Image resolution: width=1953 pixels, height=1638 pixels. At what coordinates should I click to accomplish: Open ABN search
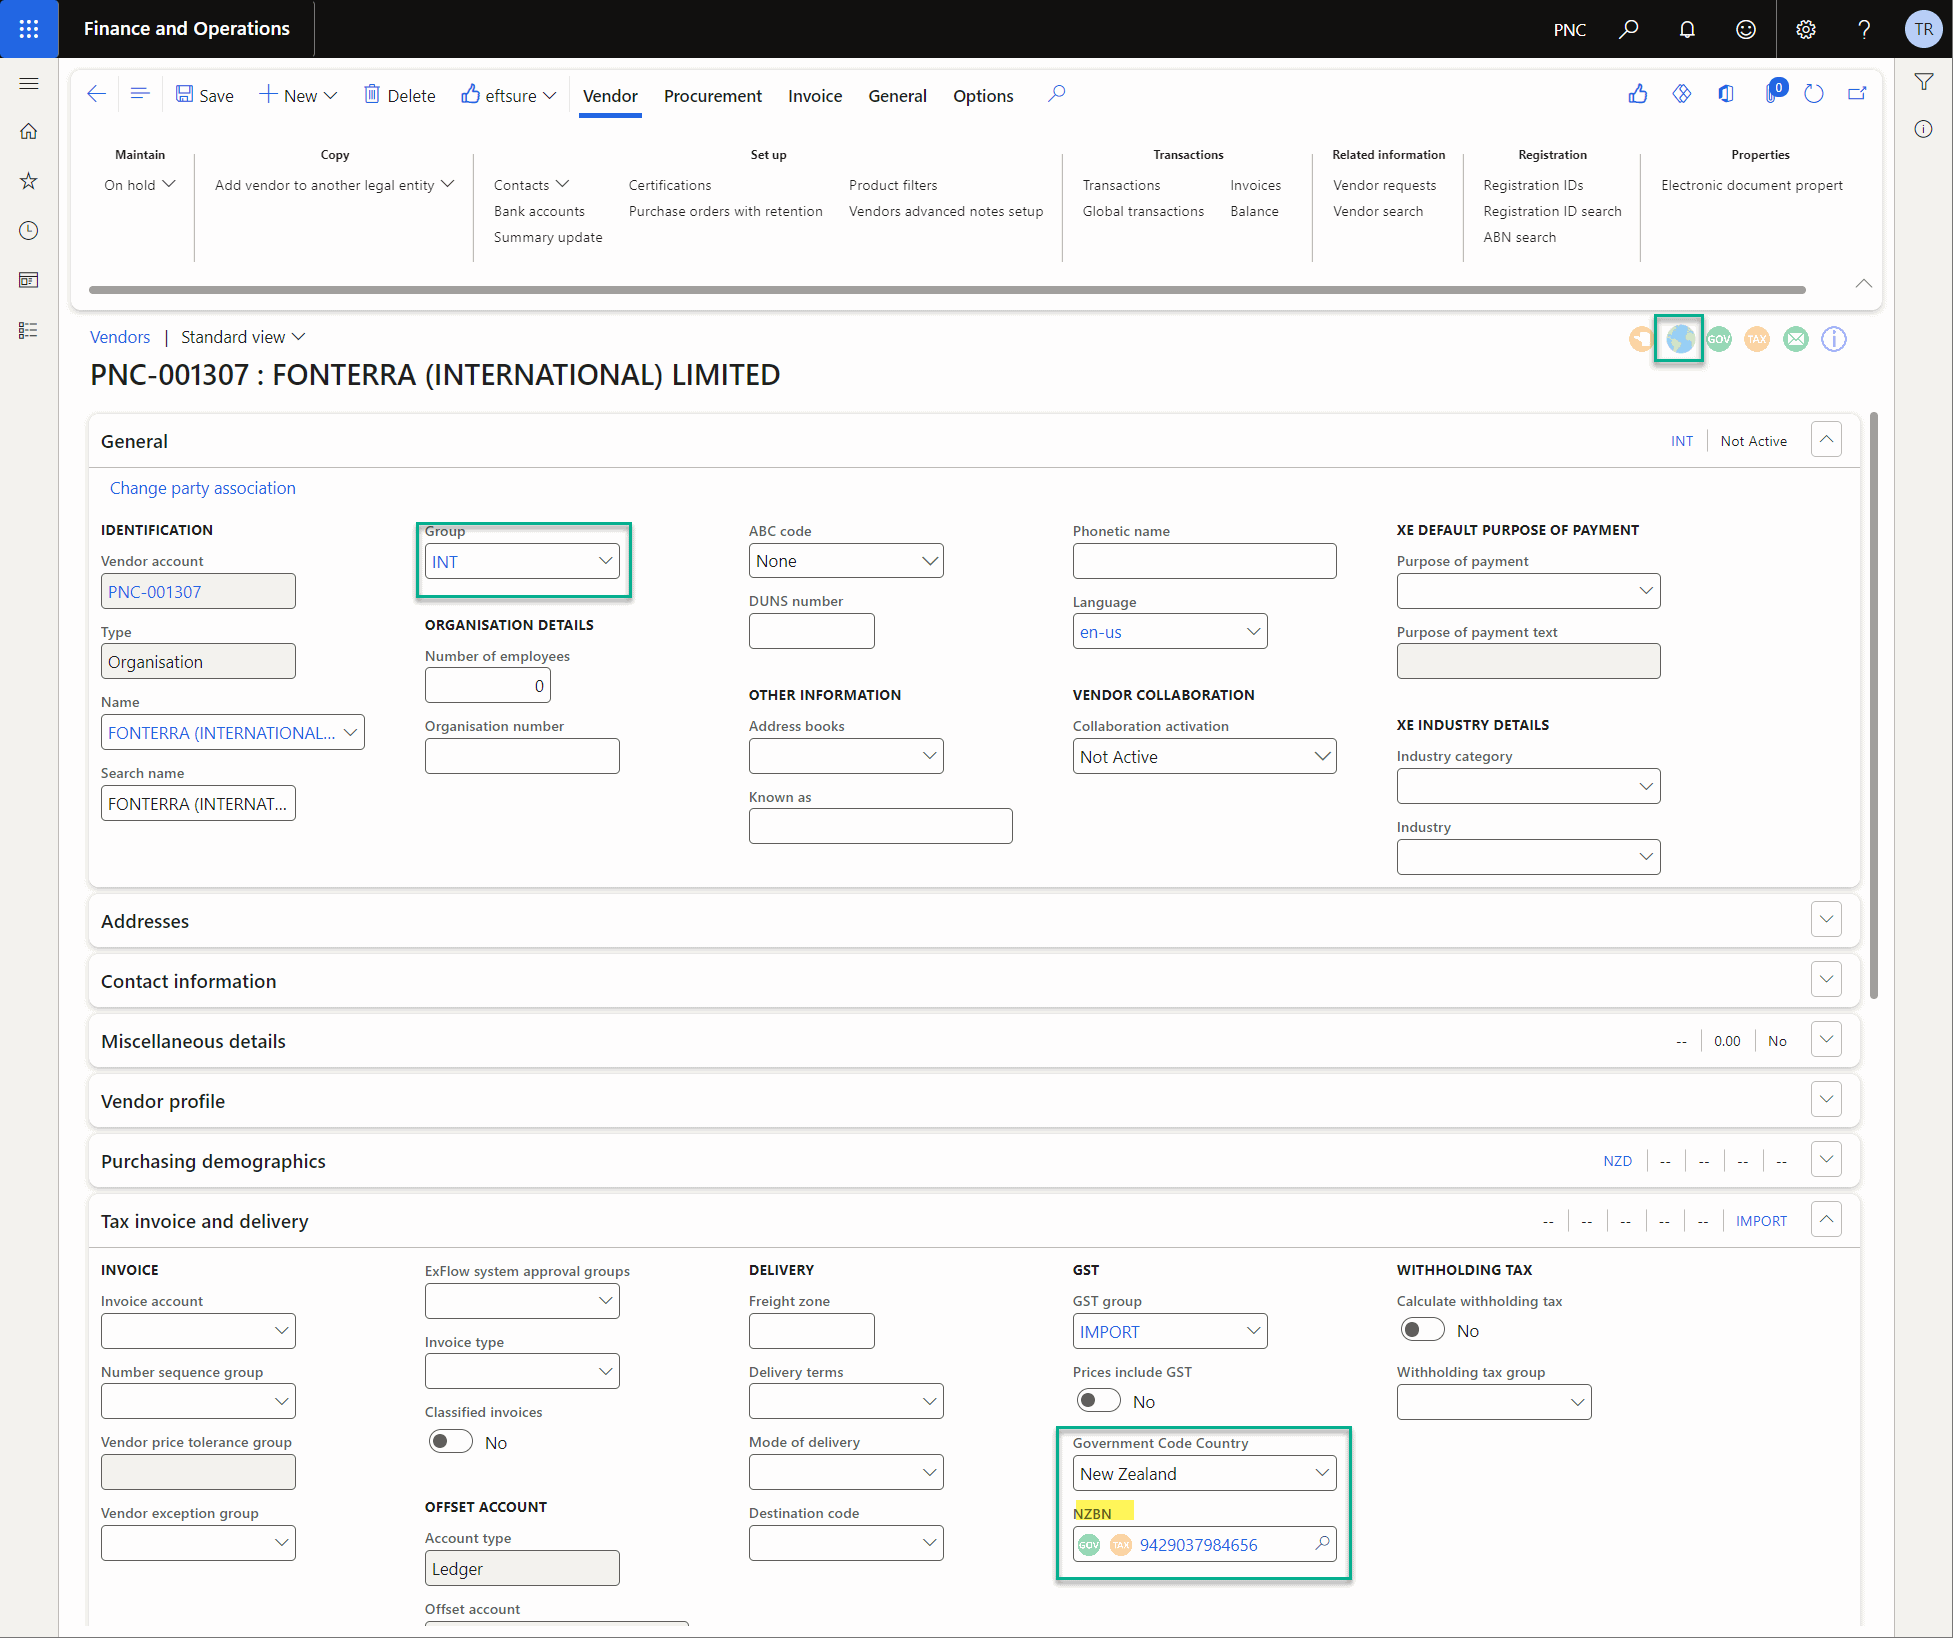(x=1519, y=237)
